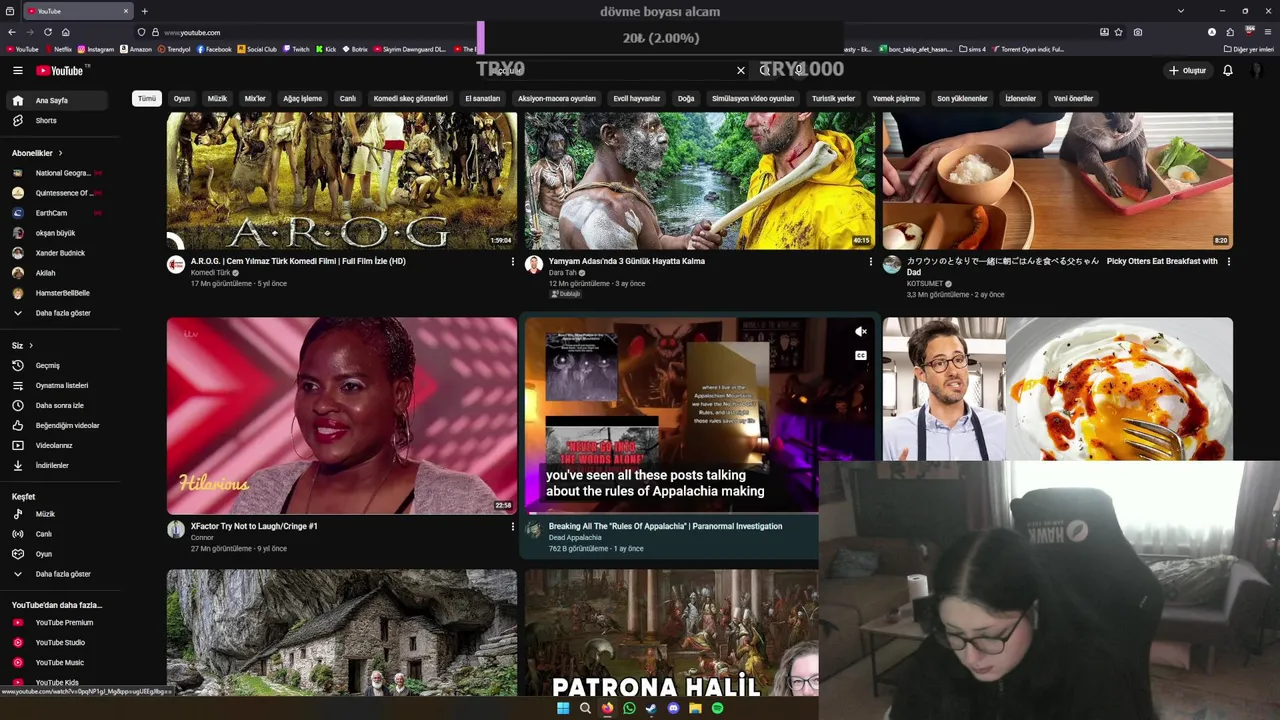Open WhatsApp from the taskbar
This screenshot has width=1280, height=720.
(629, 708)
